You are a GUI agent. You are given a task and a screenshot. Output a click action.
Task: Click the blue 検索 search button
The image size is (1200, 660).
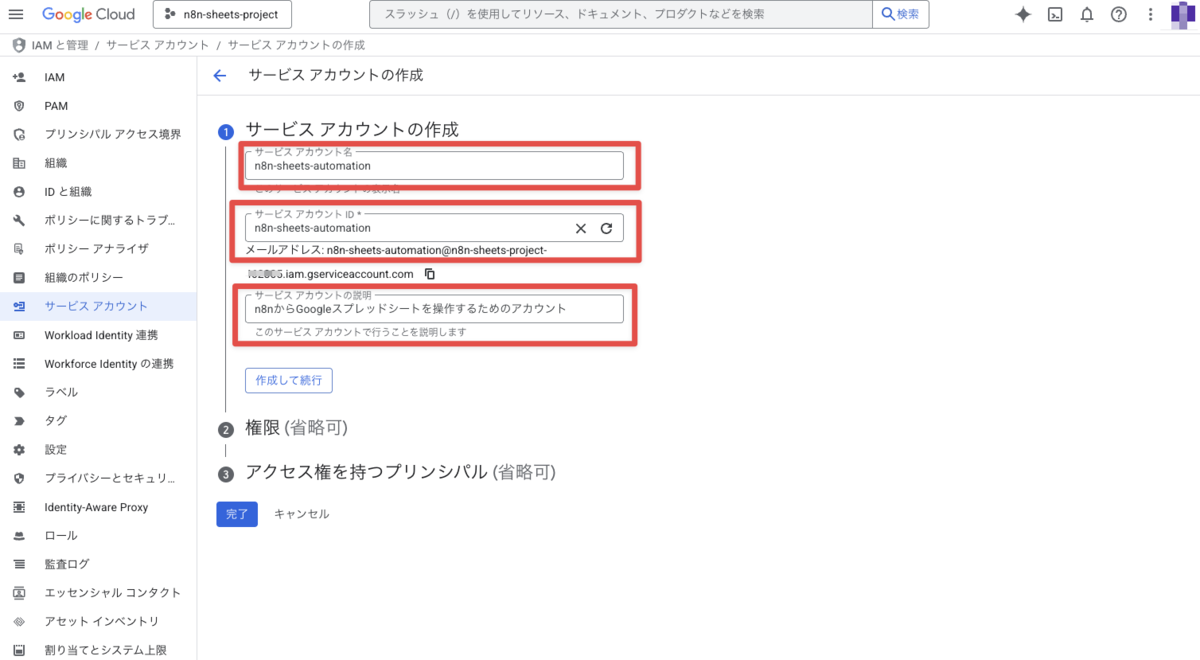pyautogui.click(x=901, y=14)
